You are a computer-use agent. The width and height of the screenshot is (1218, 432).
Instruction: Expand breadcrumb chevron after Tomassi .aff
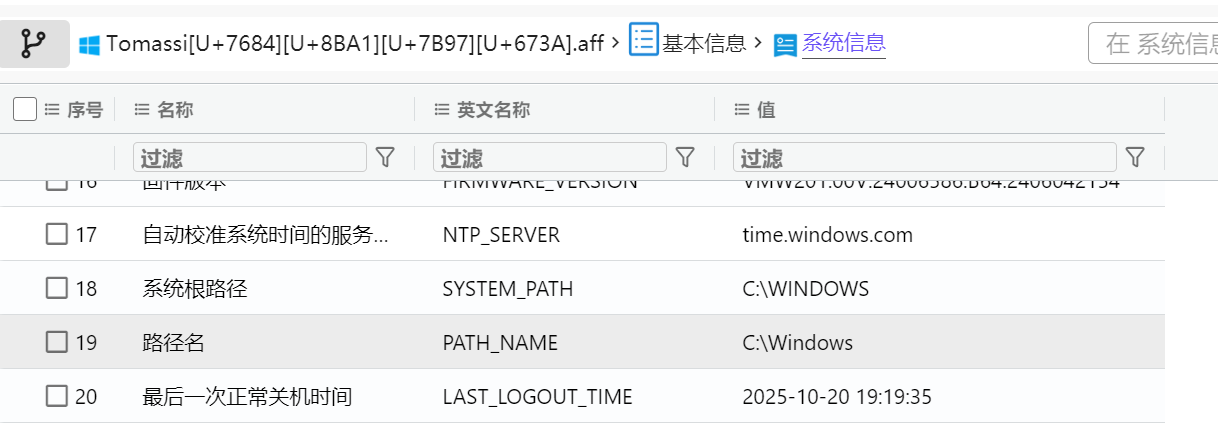click(614, 43)
